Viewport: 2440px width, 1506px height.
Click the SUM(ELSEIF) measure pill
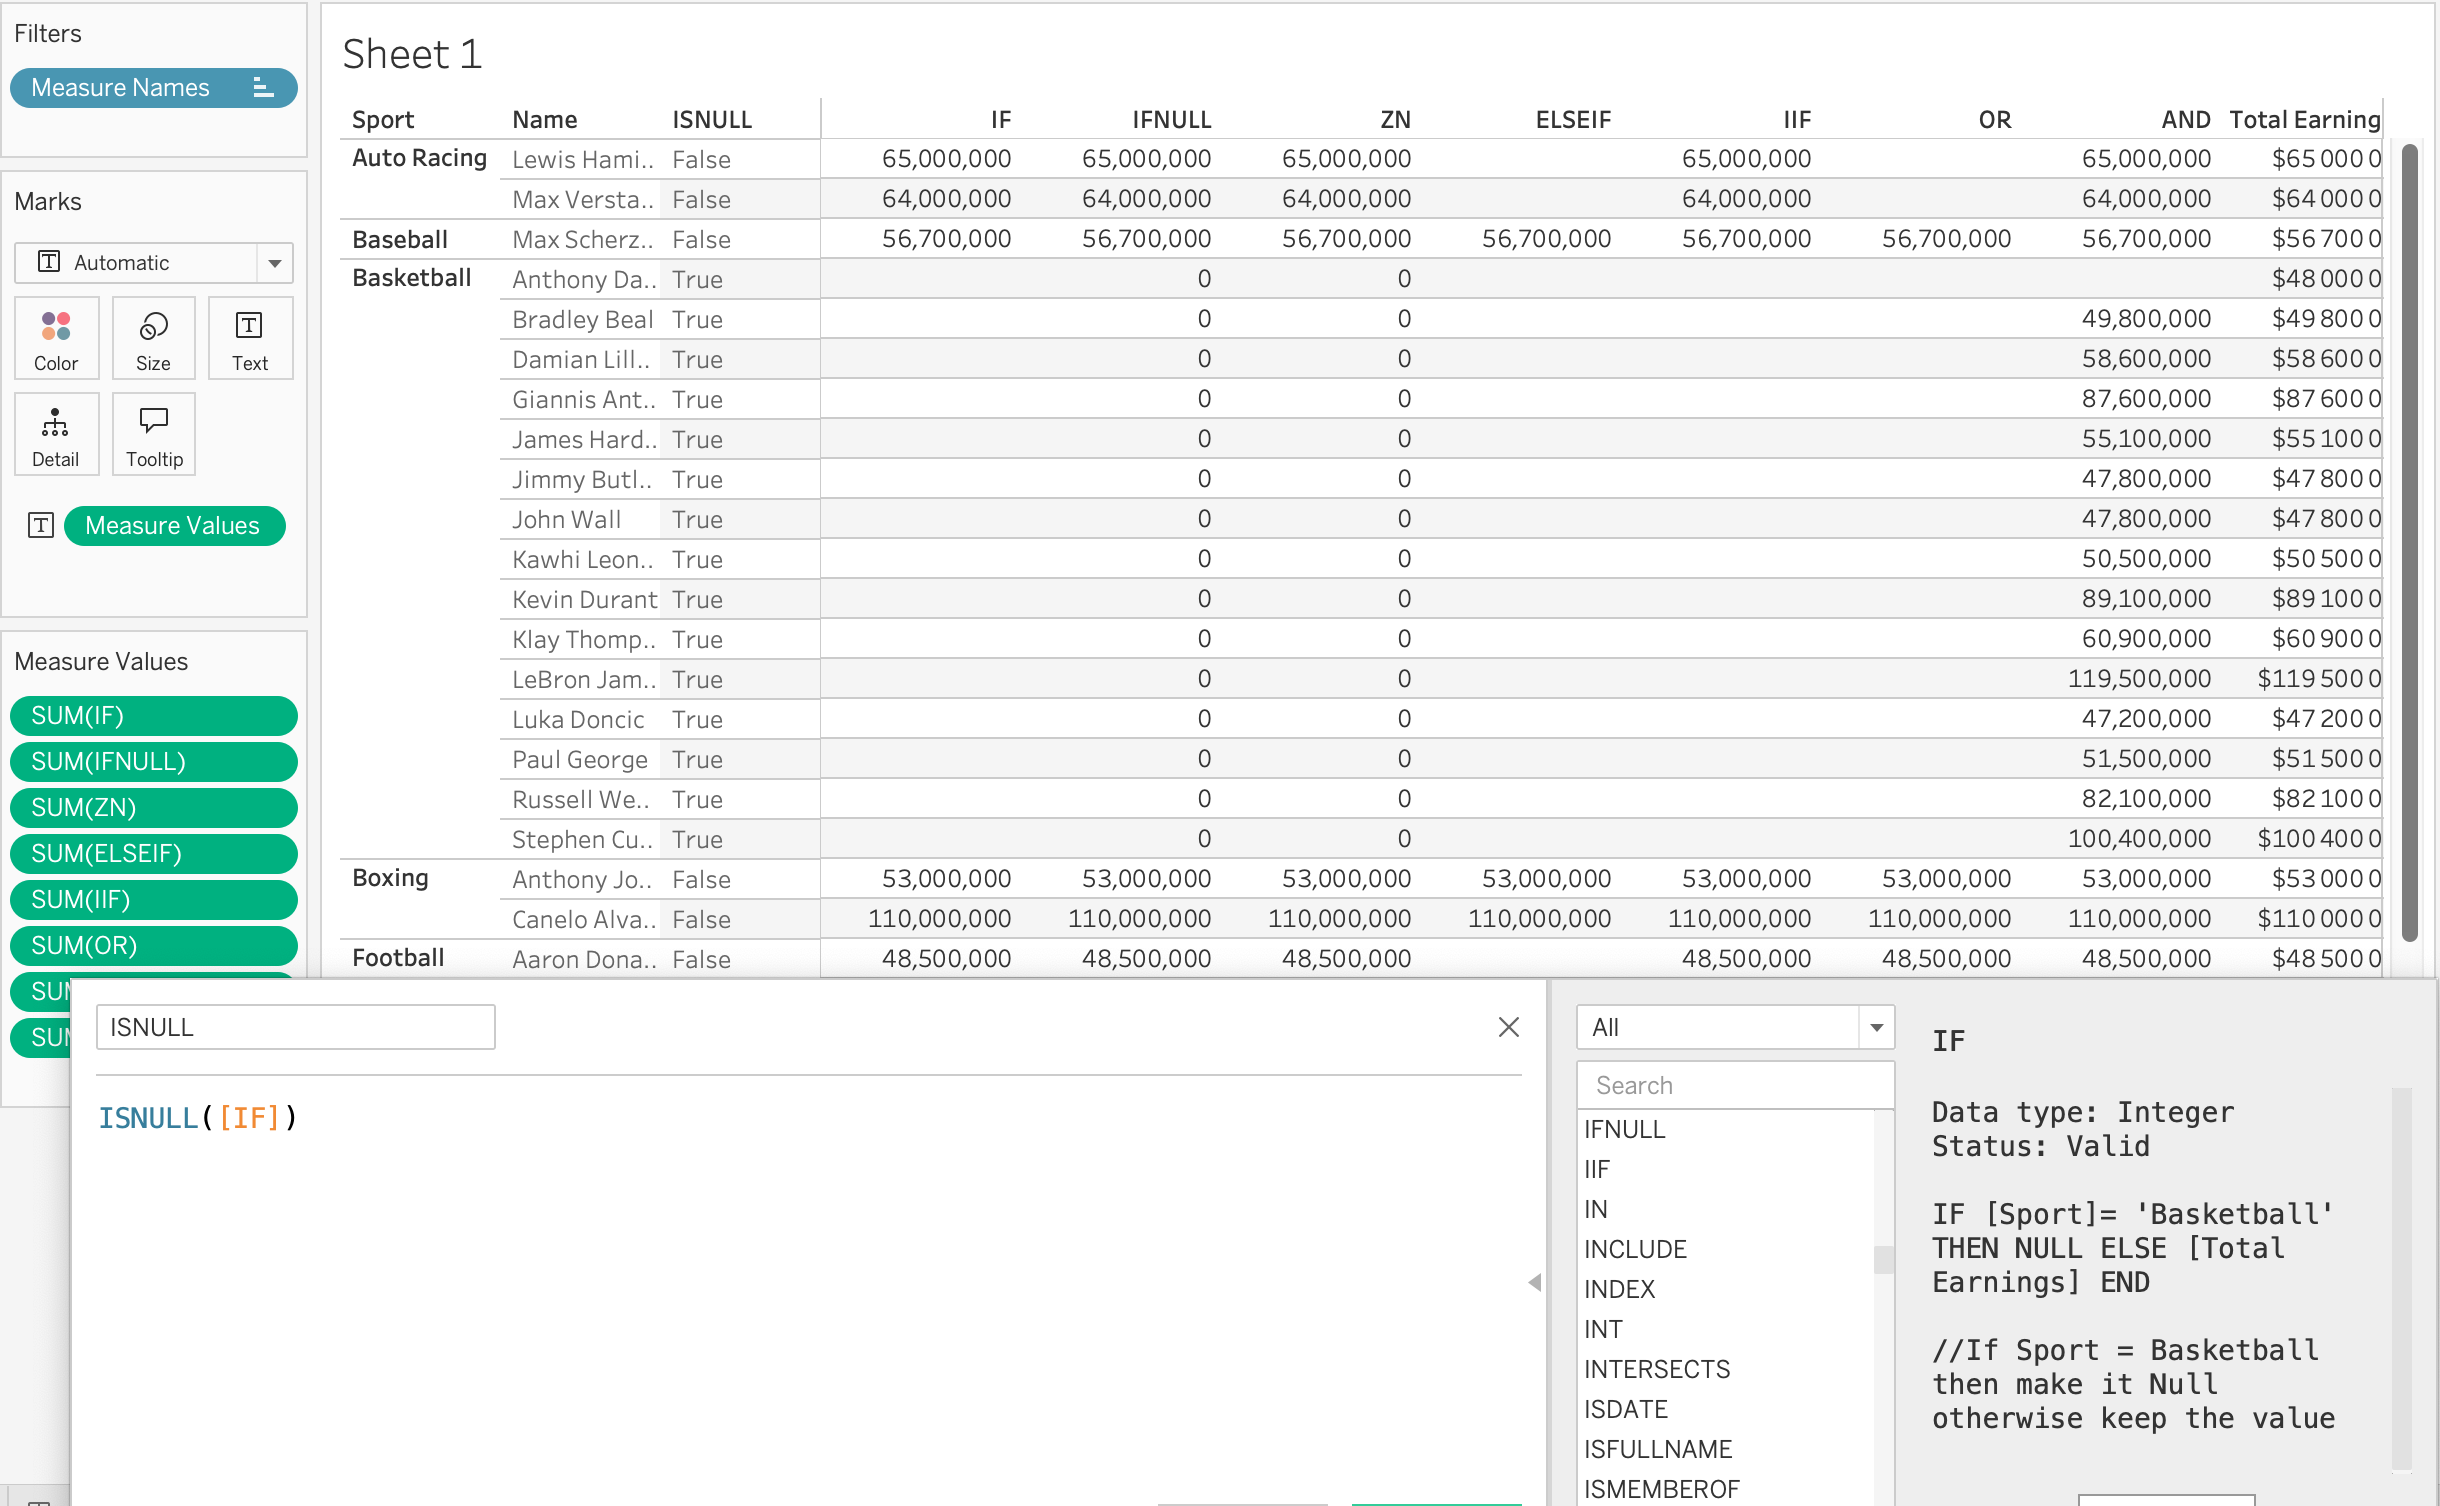click(153, 853)
